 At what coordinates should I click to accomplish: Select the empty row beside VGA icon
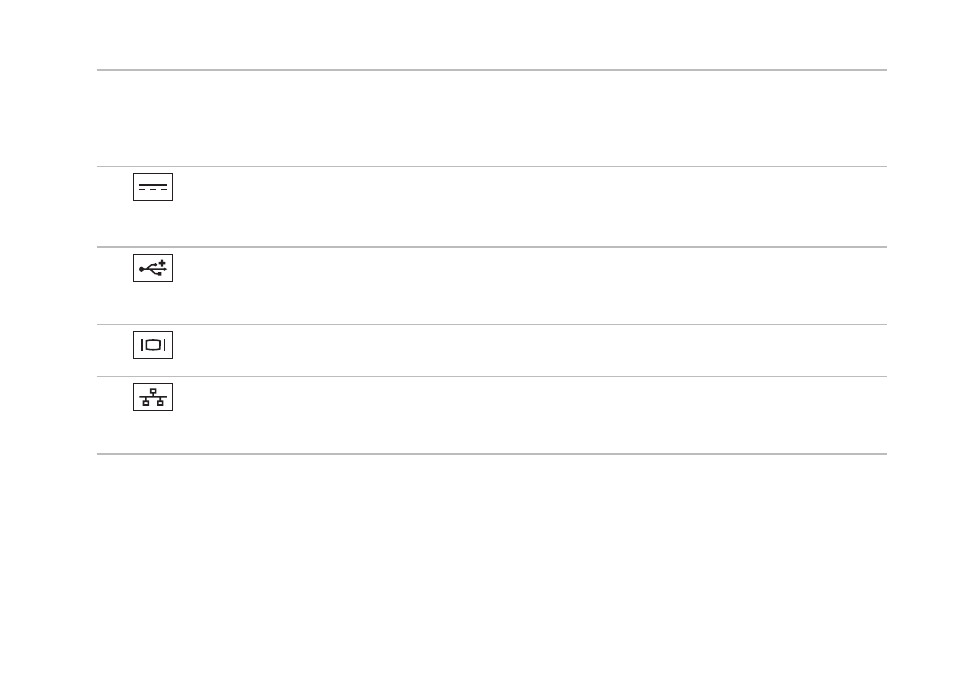pos(530,351)
